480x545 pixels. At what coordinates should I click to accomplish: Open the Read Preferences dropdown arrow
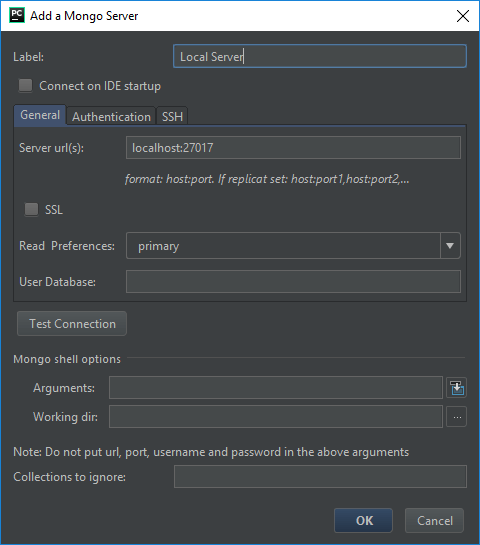pyautogui.click(x=450, y=246)
